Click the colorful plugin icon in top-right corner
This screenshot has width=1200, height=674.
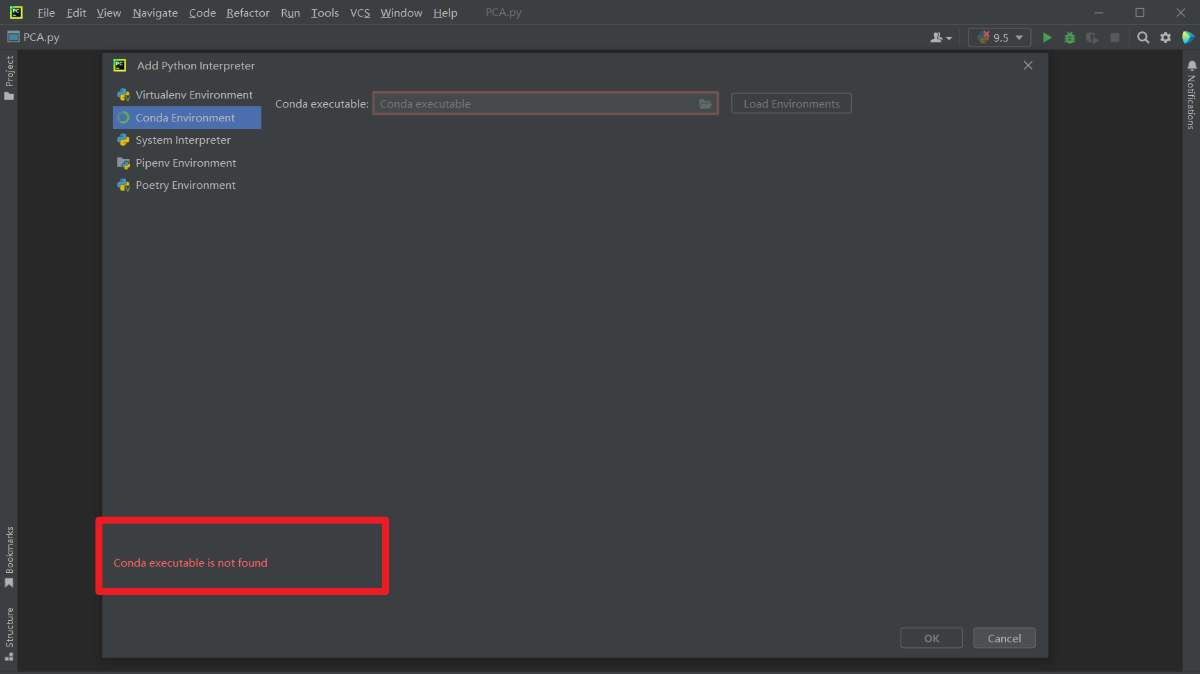pos(1188,38)
